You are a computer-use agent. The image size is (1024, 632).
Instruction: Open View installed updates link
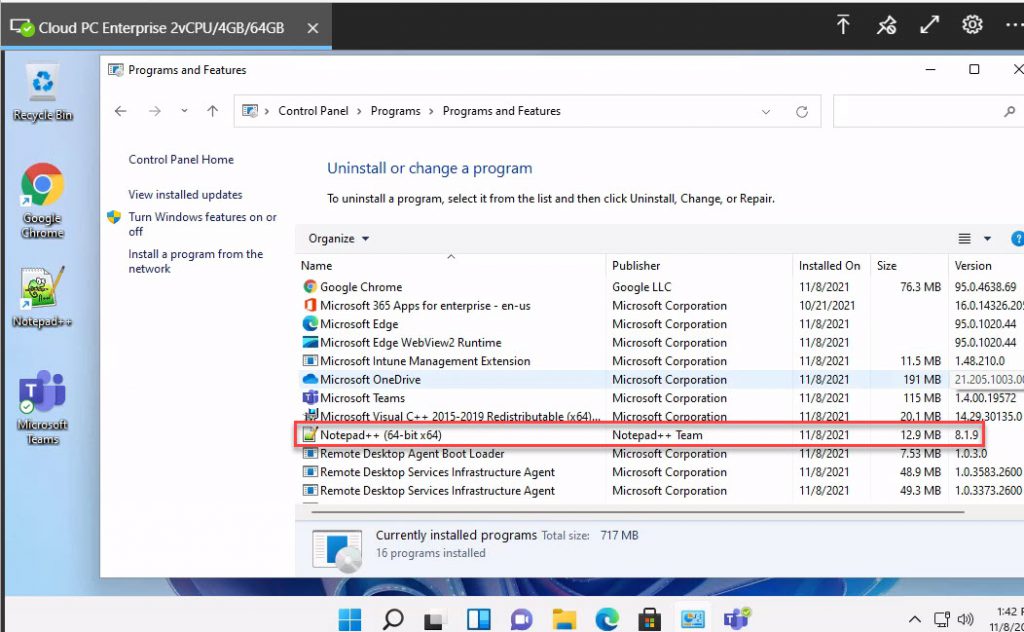click(185, 195)
